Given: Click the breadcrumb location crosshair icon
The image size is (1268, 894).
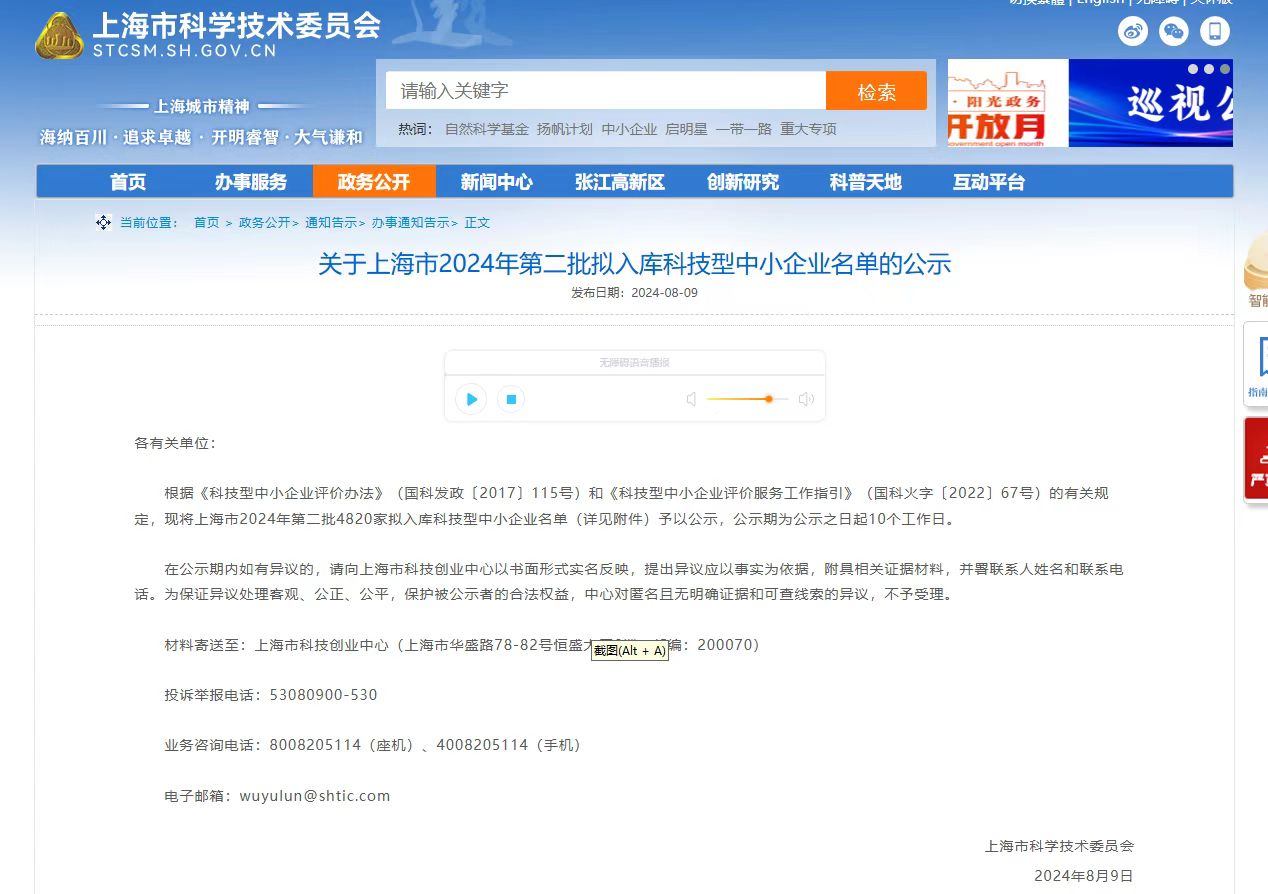Looking at the screenshot, I should point(103,222).
